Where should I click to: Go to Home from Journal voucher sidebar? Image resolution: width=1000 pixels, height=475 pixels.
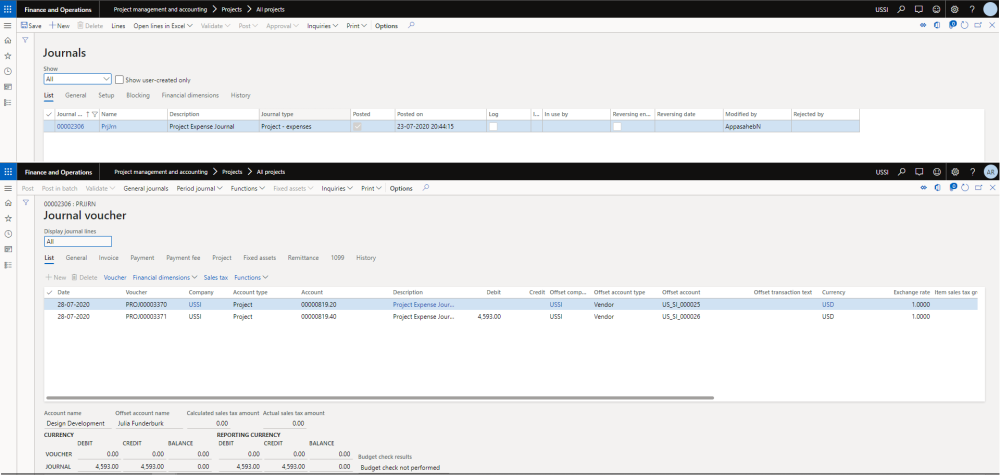click(8, 203)
